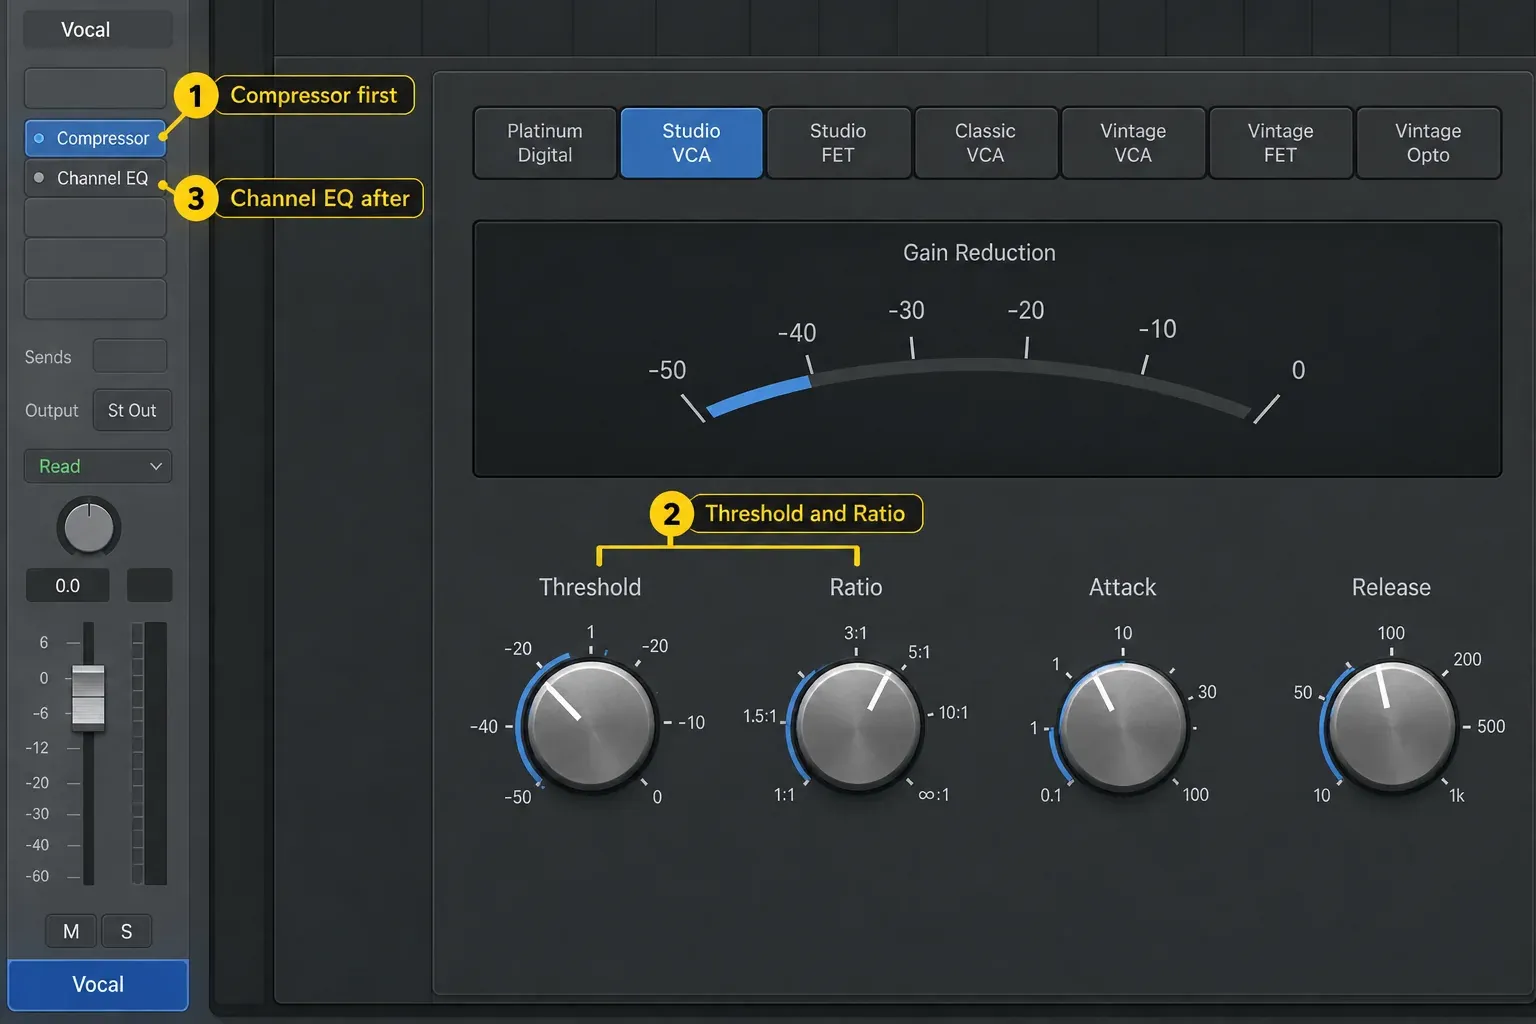Click the level meter beside the fader
1536x1024 pixels.
click(x=150, y=753)
